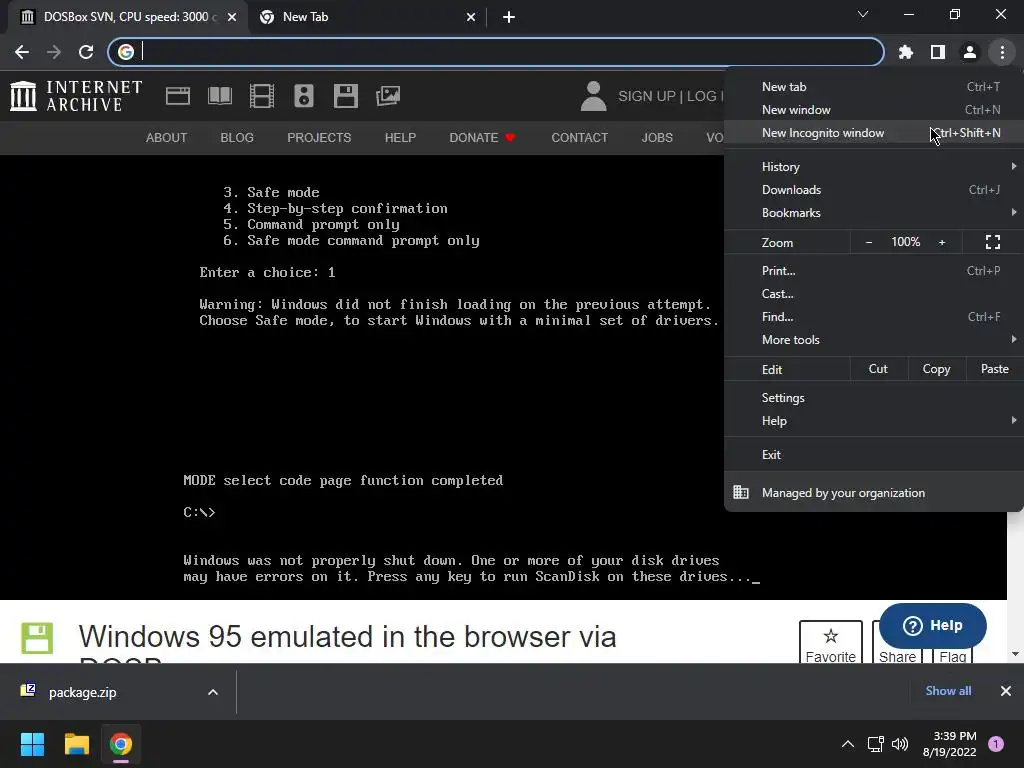The height and width of the screenshot is (768, 1024).
Task: Expand the More tools submenu
Action: (874, 340)
